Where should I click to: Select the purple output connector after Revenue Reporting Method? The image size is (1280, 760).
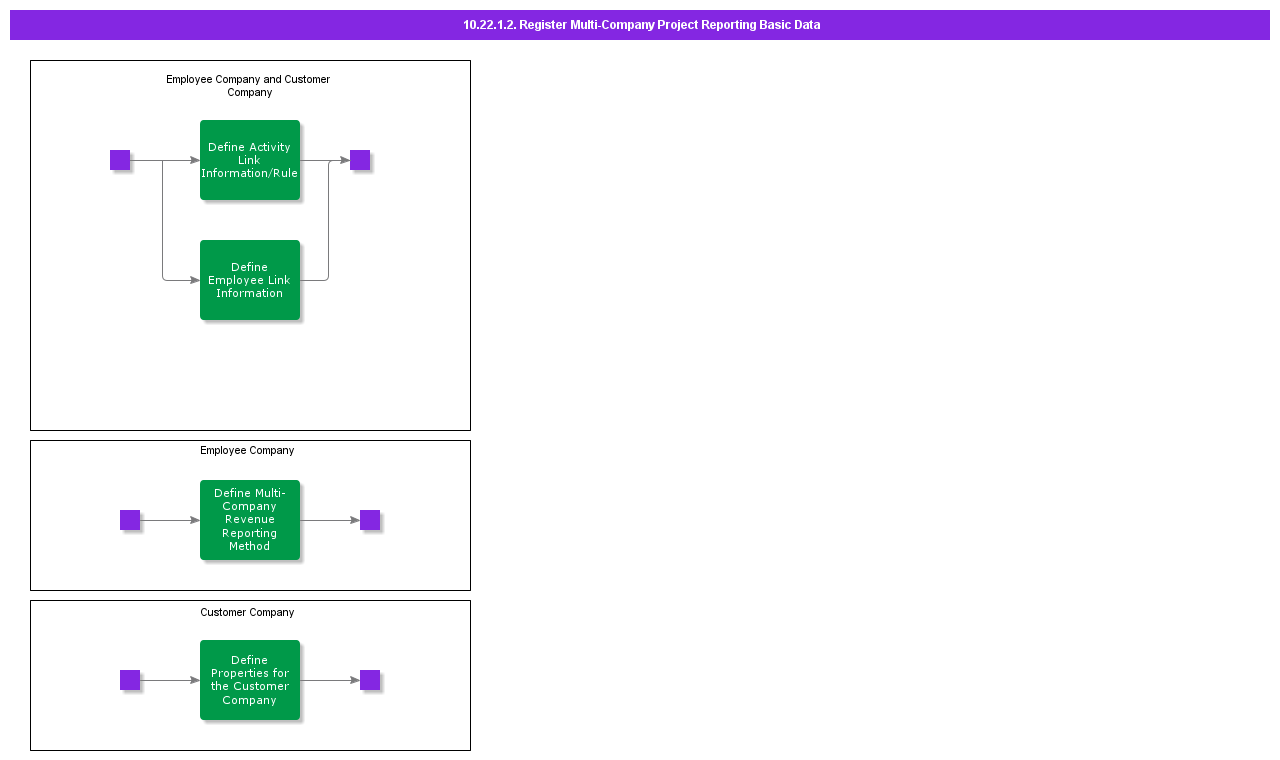[370, 520]
